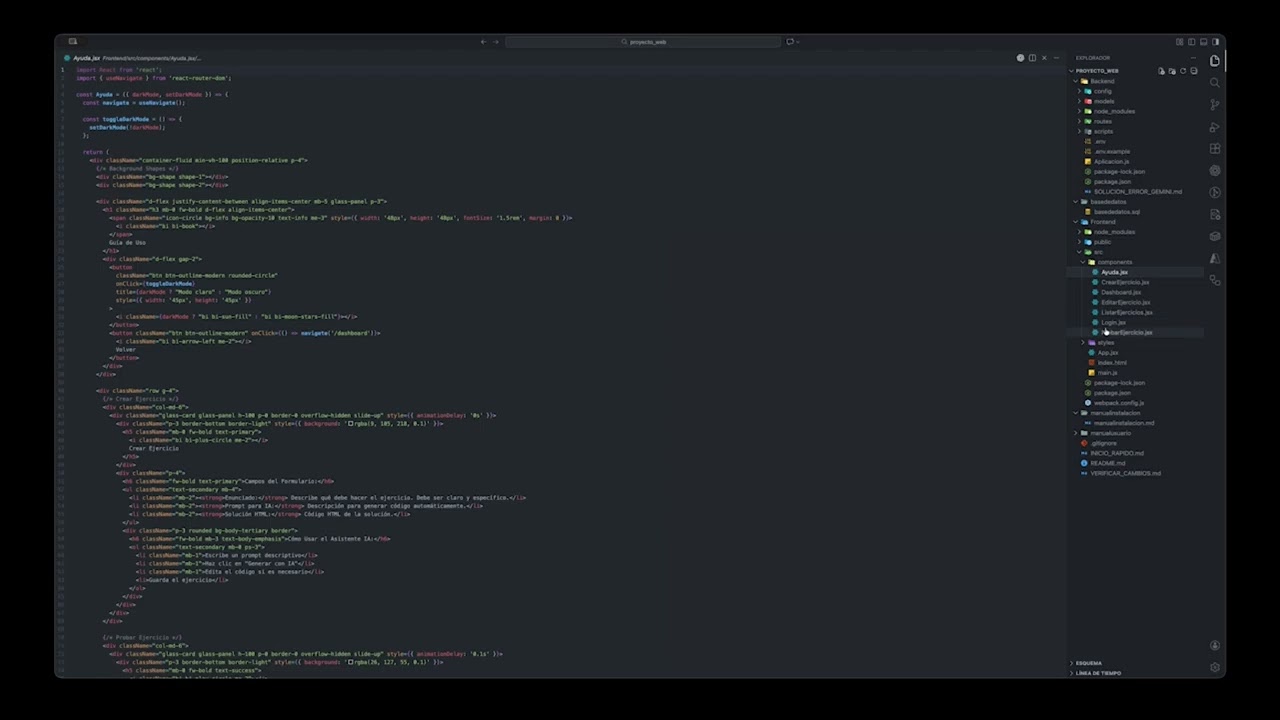Open the Manage settings gear
The height and width of the screenshot is (720, 1280).
(1215, 667)
